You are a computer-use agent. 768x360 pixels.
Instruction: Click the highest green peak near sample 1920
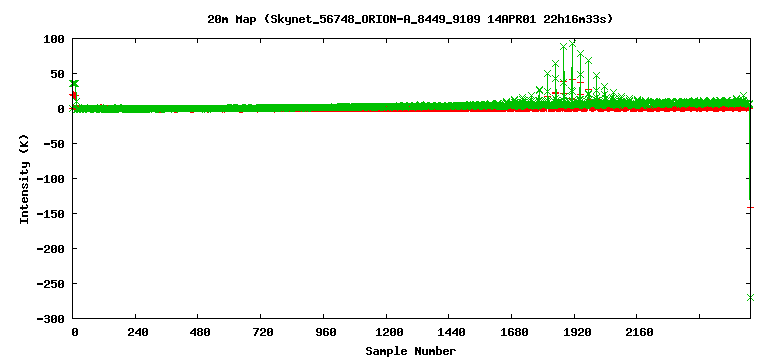pyautogui.click(x=572, y=44)
